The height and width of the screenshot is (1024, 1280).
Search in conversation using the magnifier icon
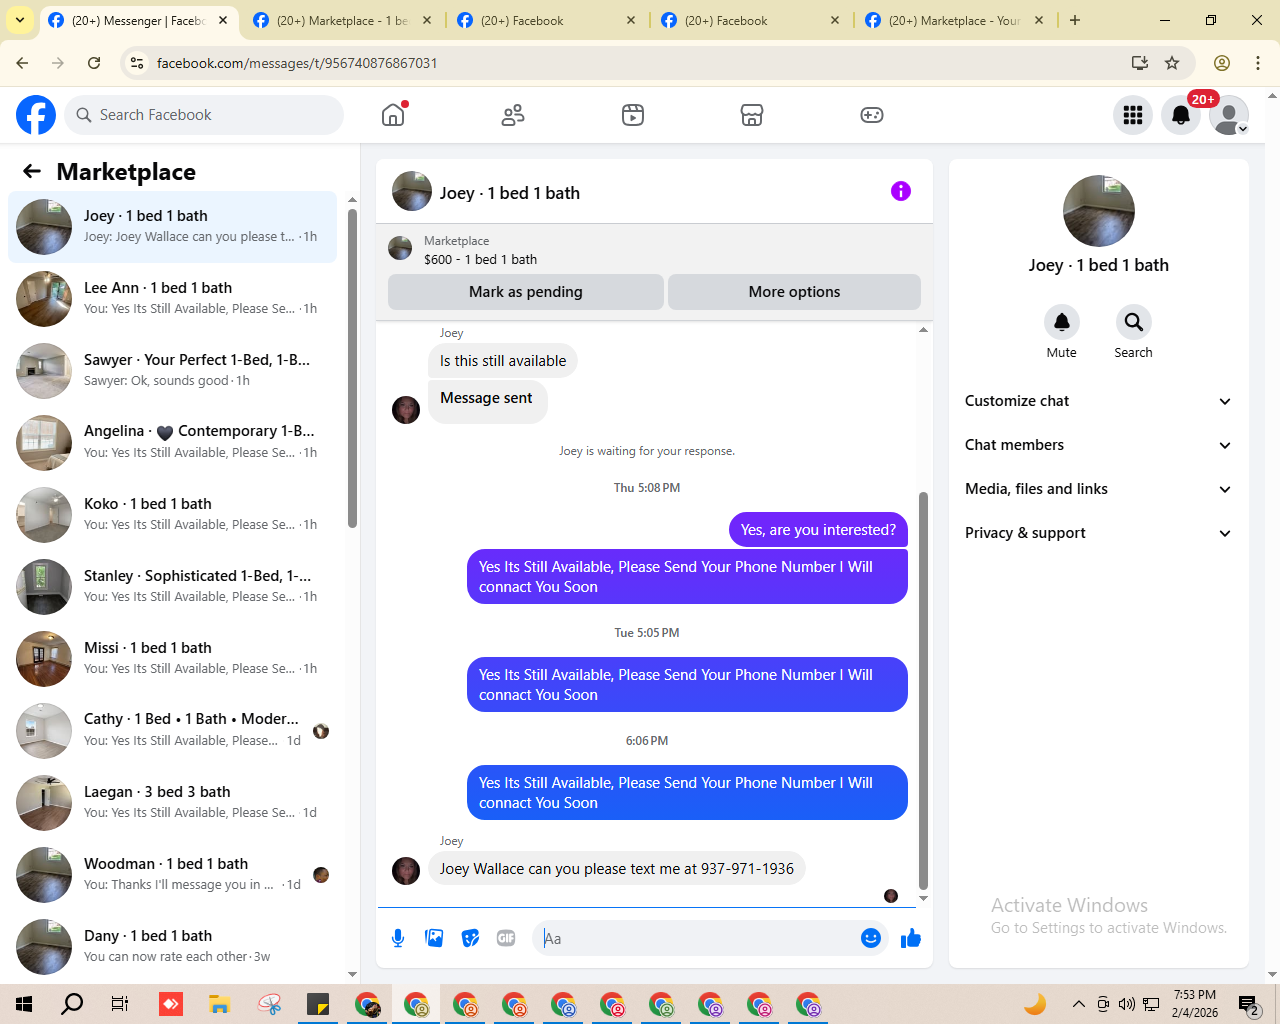[1133, 322]
